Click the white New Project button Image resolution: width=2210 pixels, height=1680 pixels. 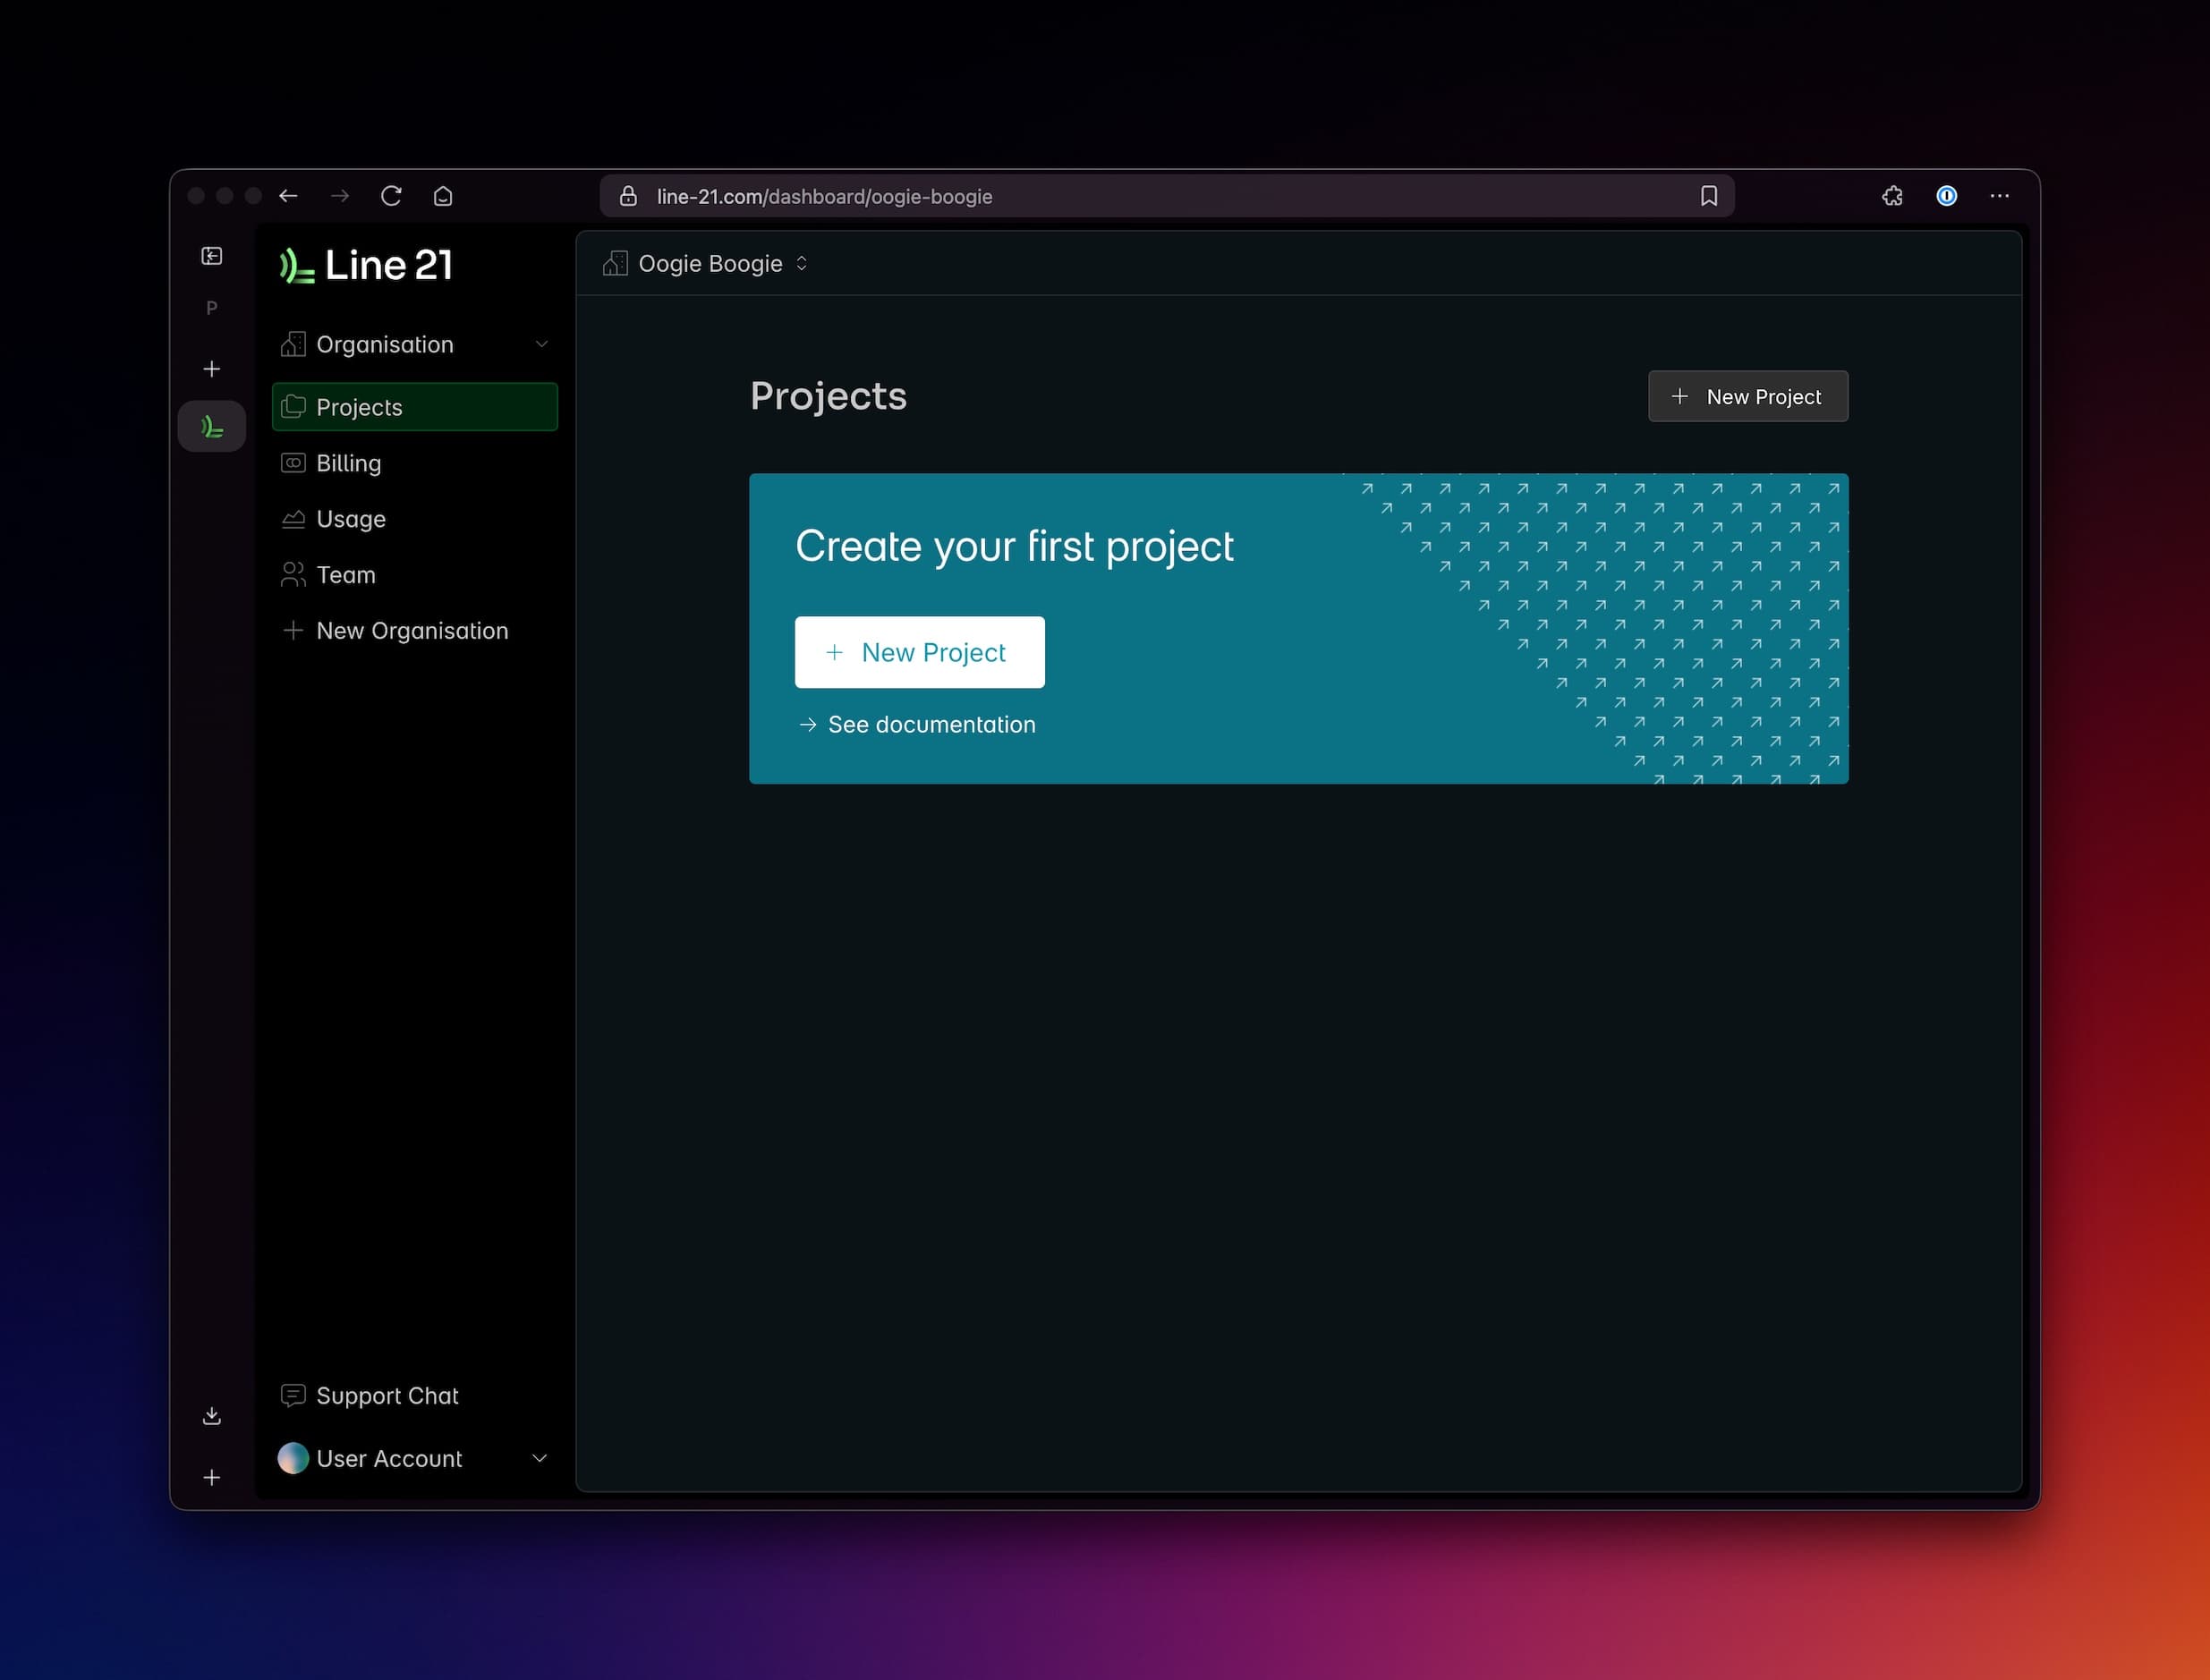[919, 652]
